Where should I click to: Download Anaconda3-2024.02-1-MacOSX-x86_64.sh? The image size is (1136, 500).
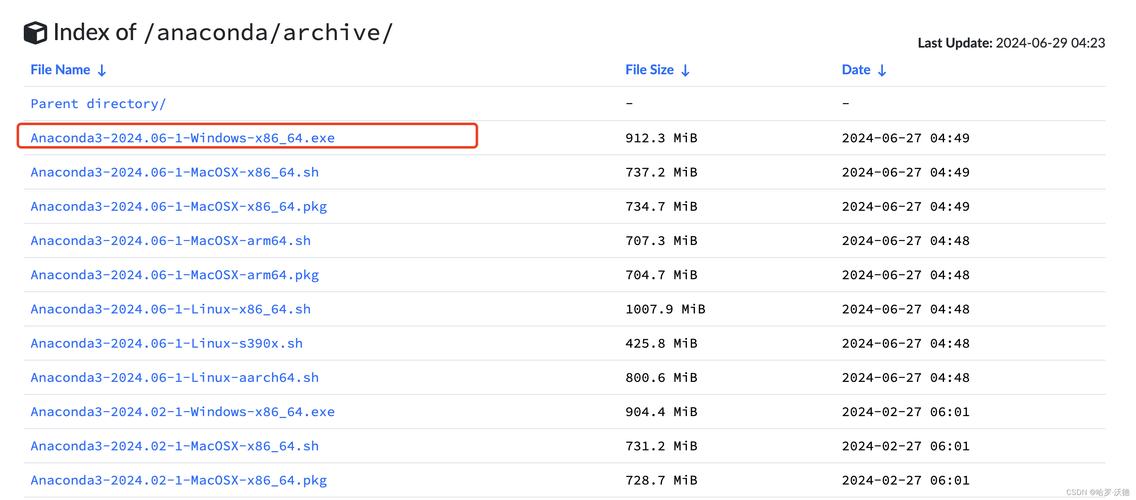pyautogui.click(x=175, y=446)
